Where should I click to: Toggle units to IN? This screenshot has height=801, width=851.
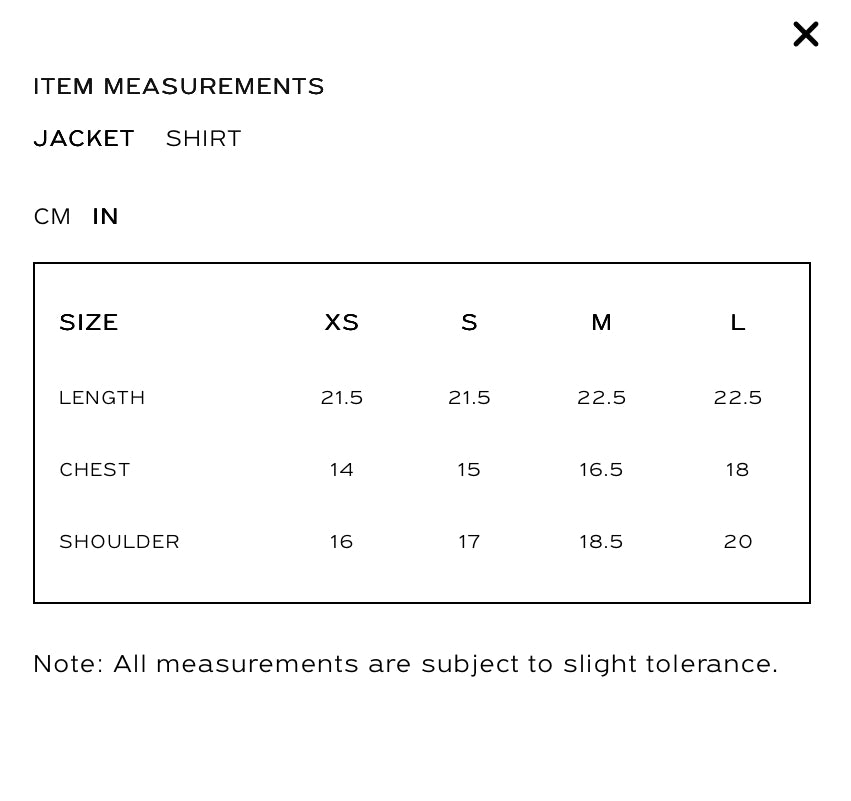tap(105, 217)
